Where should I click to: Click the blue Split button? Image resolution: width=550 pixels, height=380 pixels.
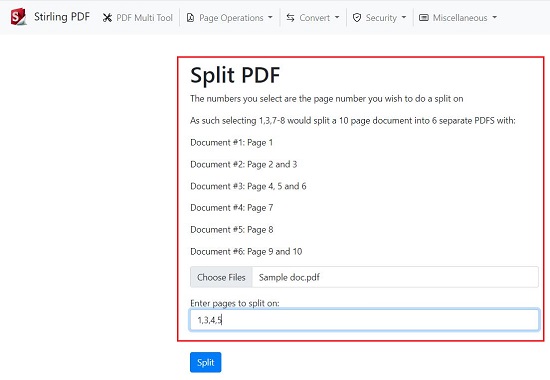click(x=206, y=362)
